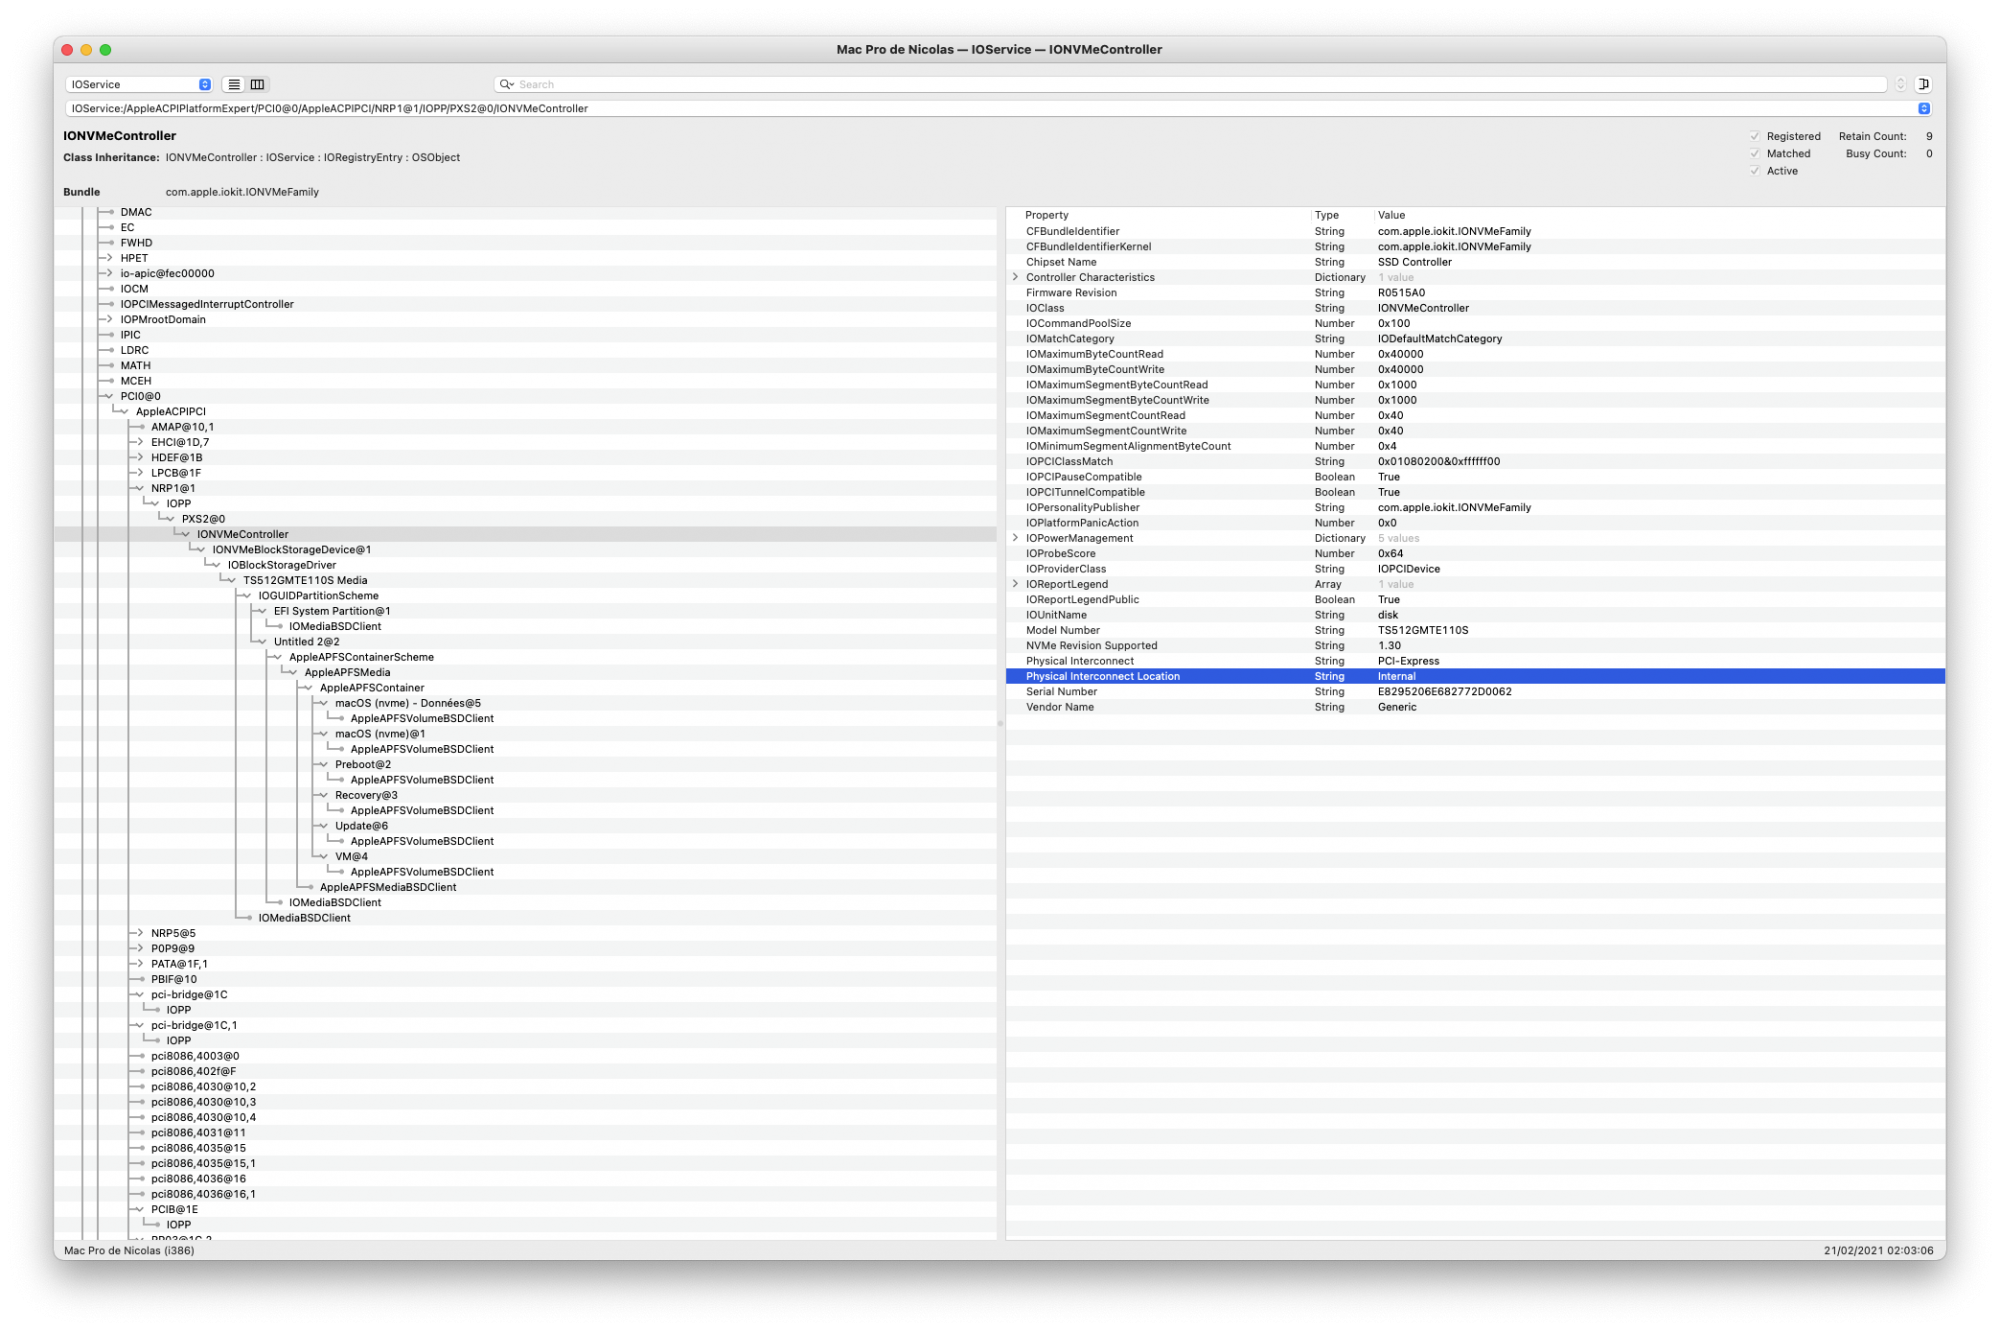Expand the IOReportLegend array
Image resolution: width=2000 pixels, height=1331 pixels.
point(1015,584)
